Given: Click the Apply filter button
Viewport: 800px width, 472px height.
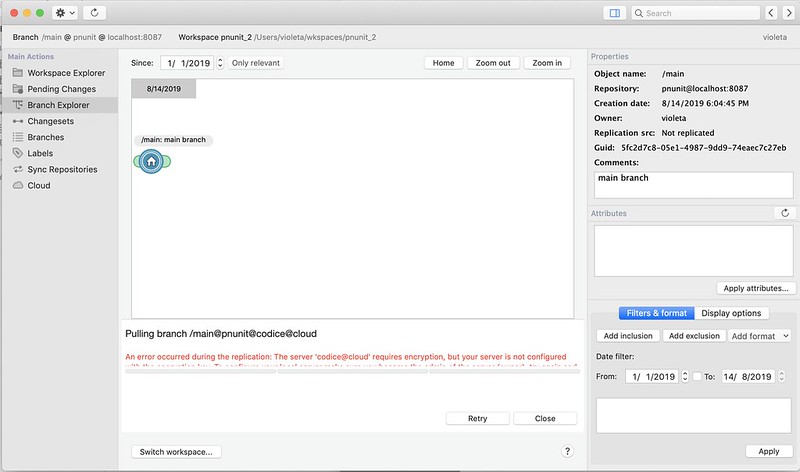Looking at the screenshot, I should 769,451.
